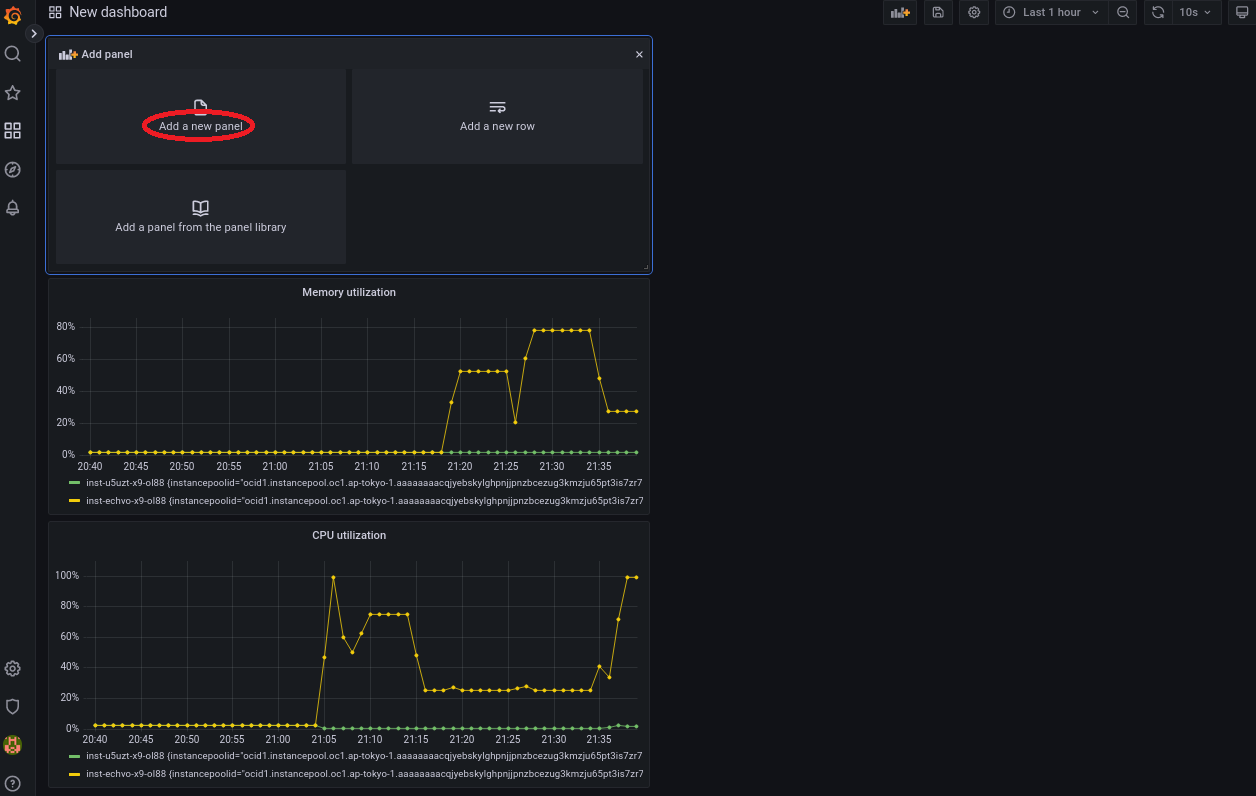Open the Explore compass icon
Viewport: 1256px width, 796px height.
13,170
